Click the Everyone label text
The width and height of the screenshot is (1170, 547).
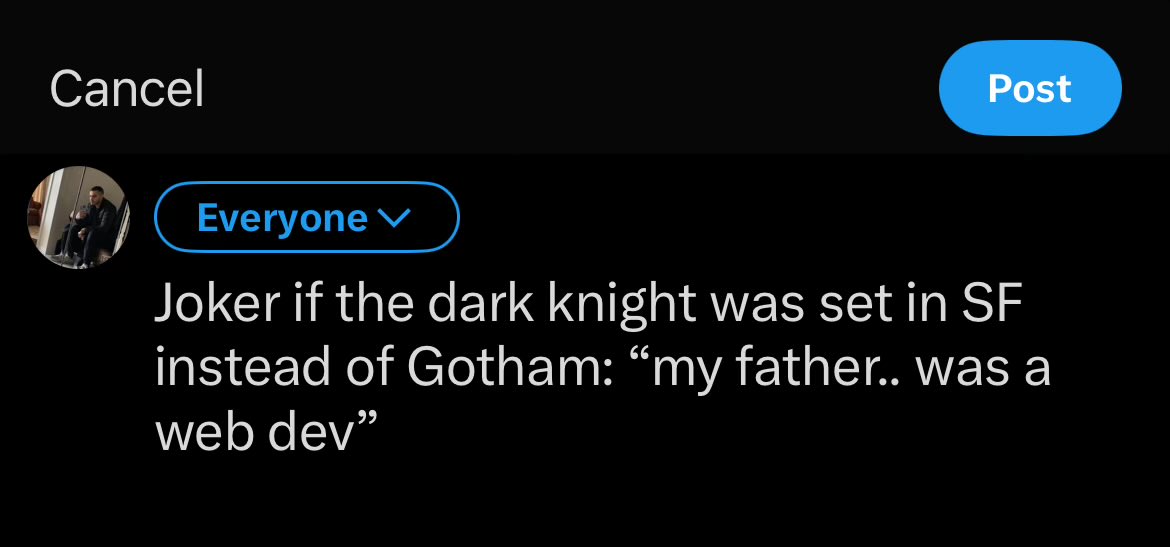(282, 217)
